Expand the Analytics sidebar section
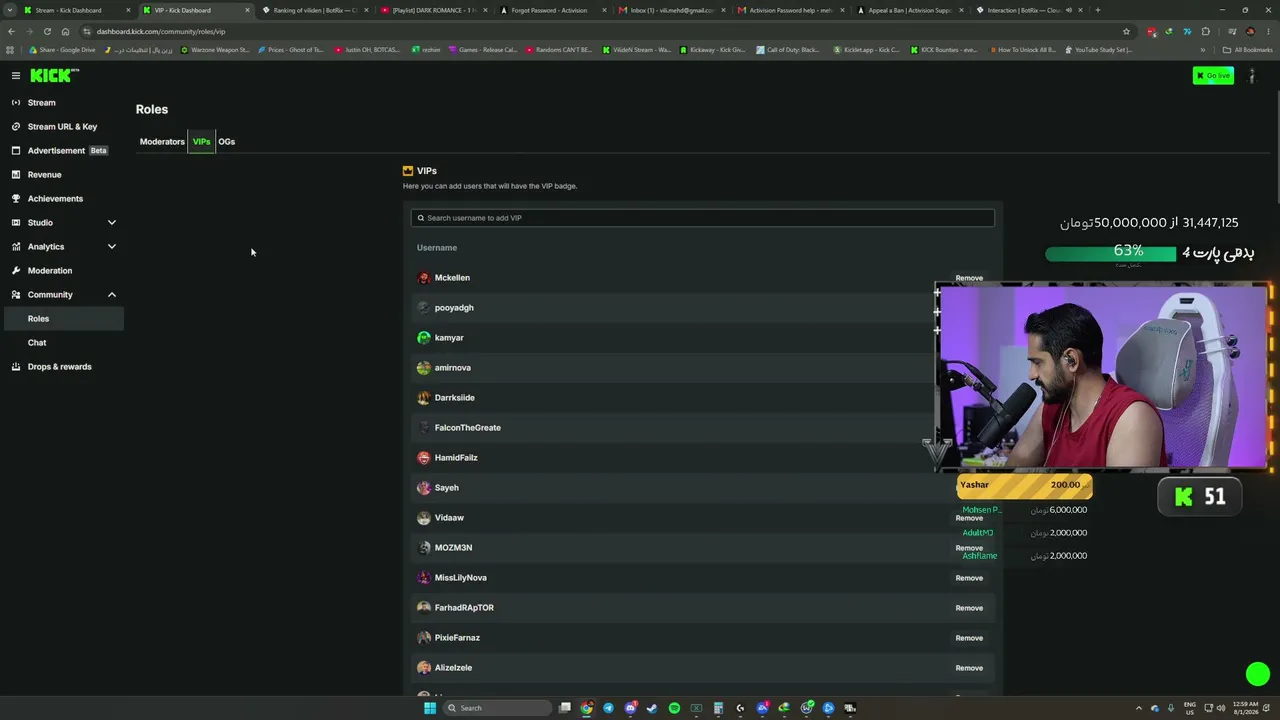This screenshot has width=1280, height=720. click(x=112, y=247)
